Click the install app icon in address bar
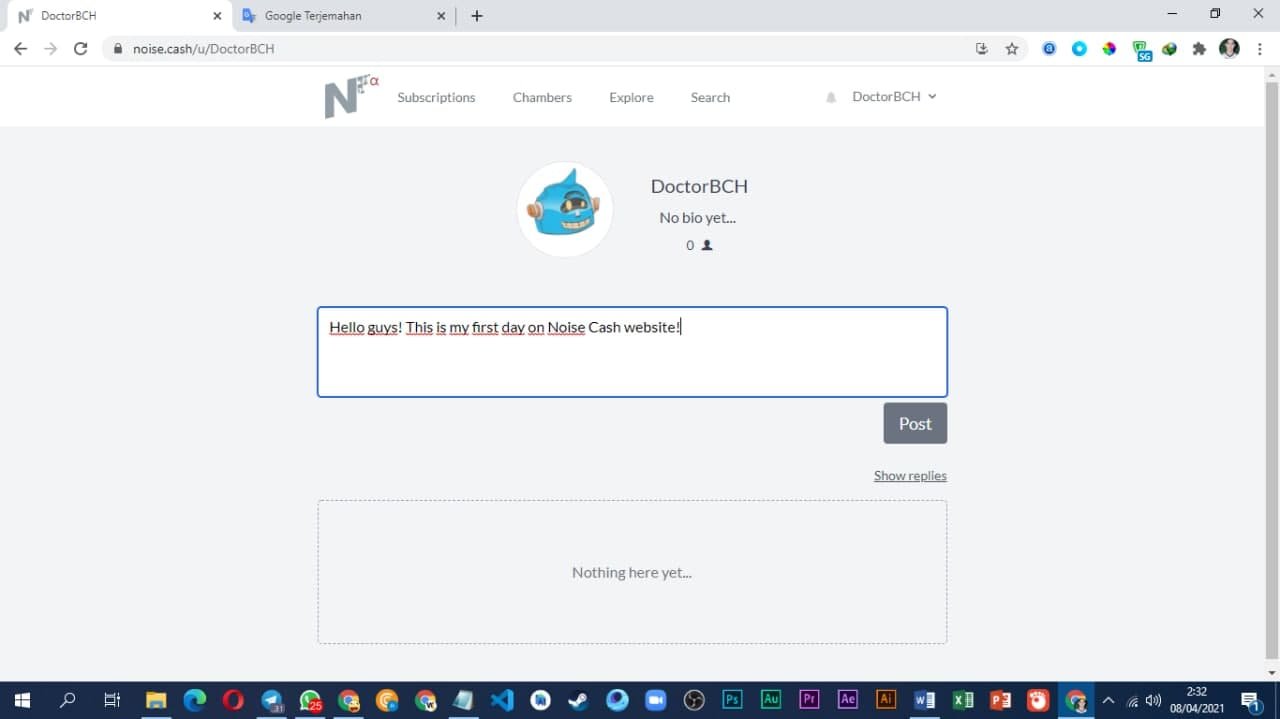1280x719 pixels. click(x=982, y=48)
